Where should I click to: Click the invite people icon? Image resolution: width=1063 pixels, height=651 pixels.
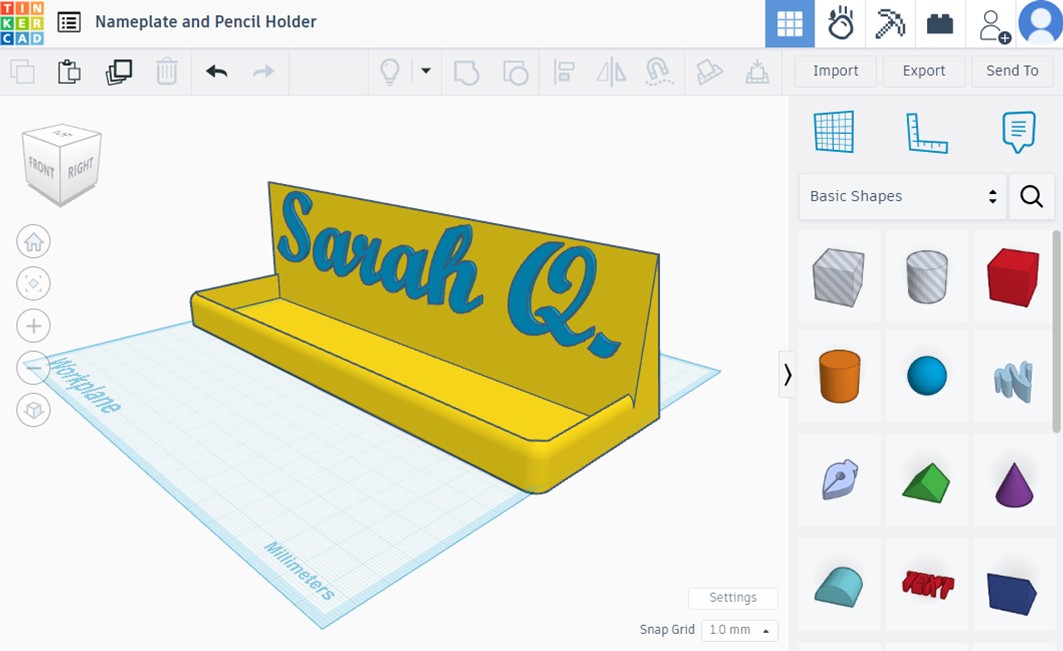click(x=993, y=24)
